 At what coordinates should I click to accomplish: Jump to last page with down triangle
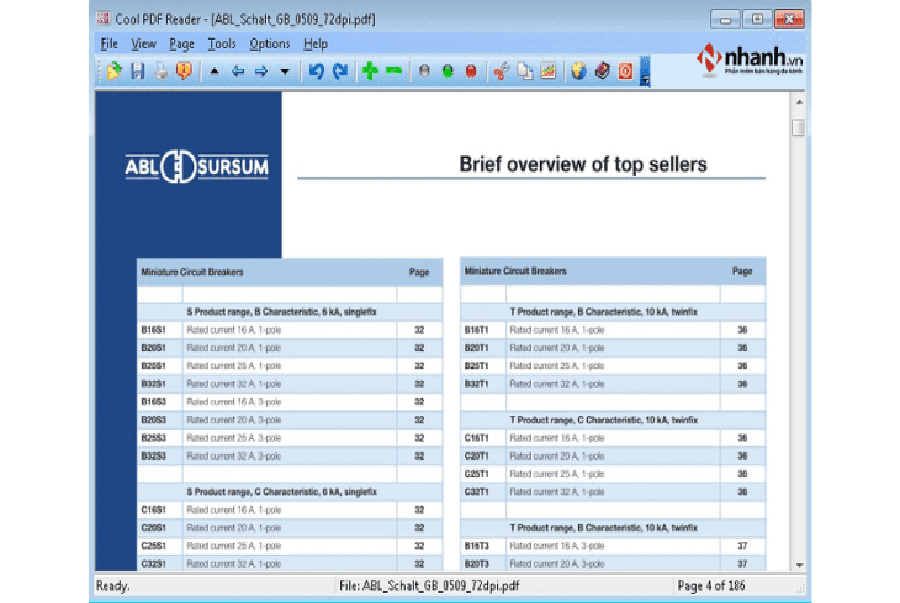(x=285, y=72)
